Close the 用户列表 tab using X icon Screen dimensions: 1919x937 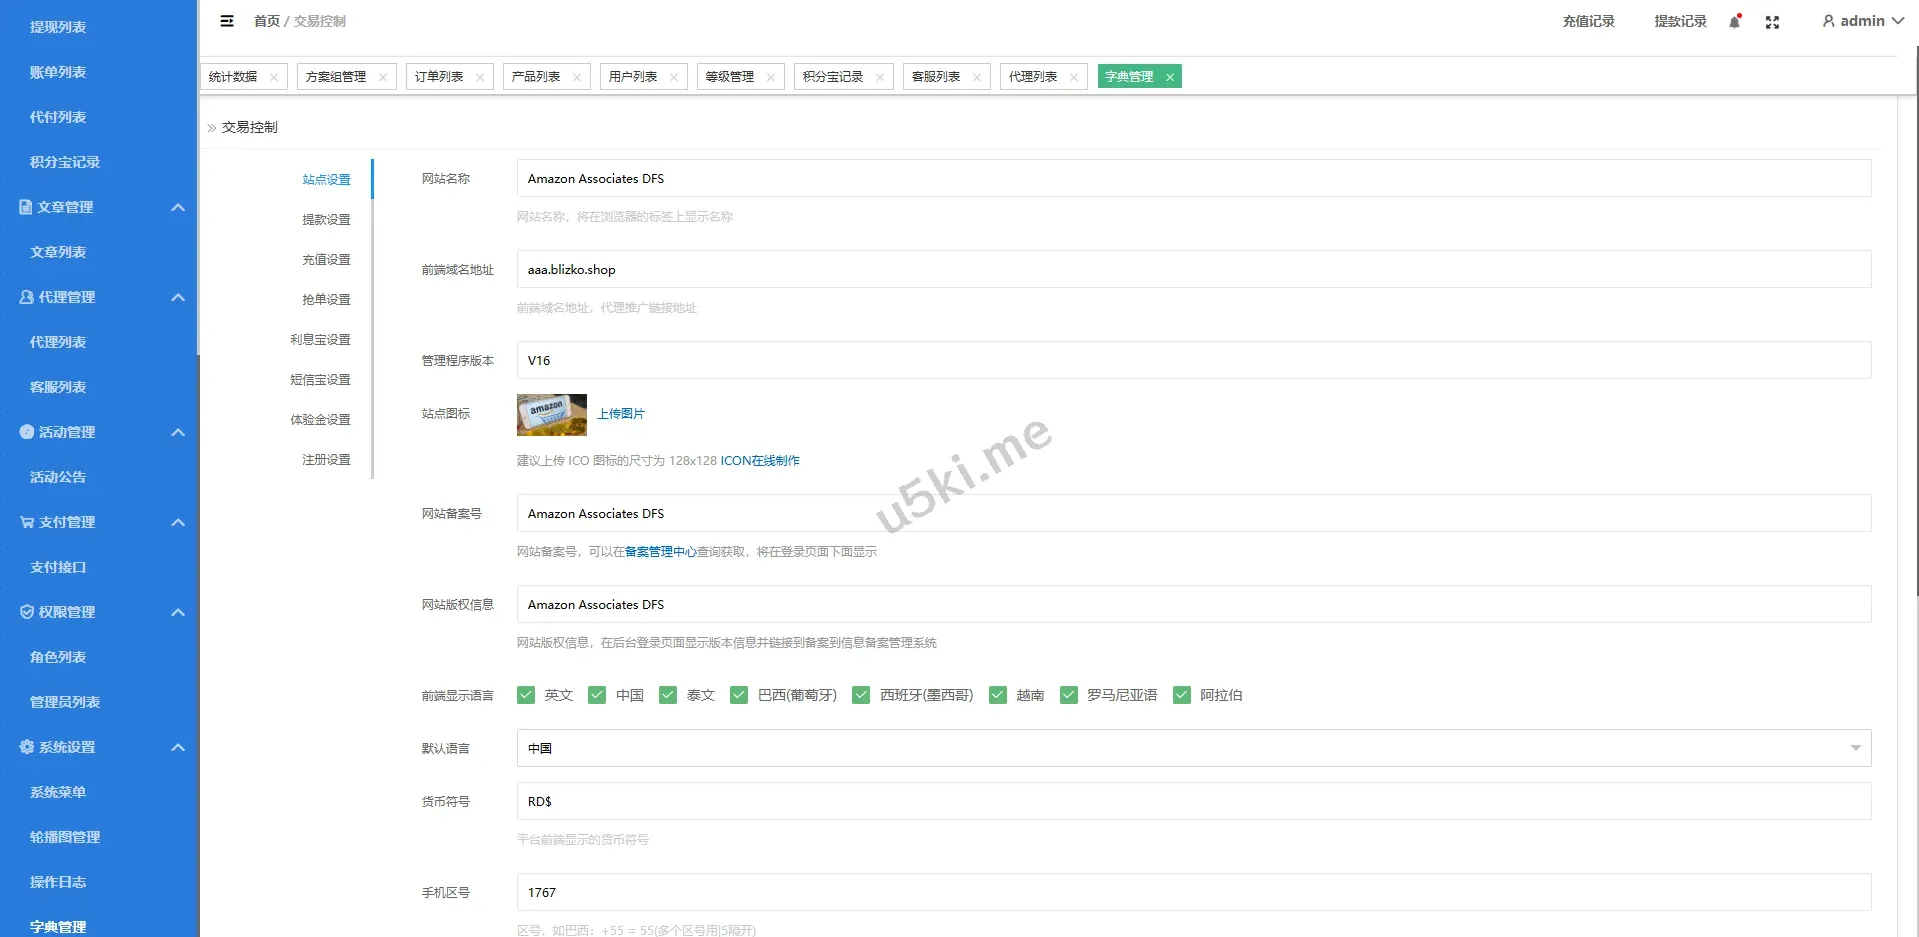click(x=674, y=77)
